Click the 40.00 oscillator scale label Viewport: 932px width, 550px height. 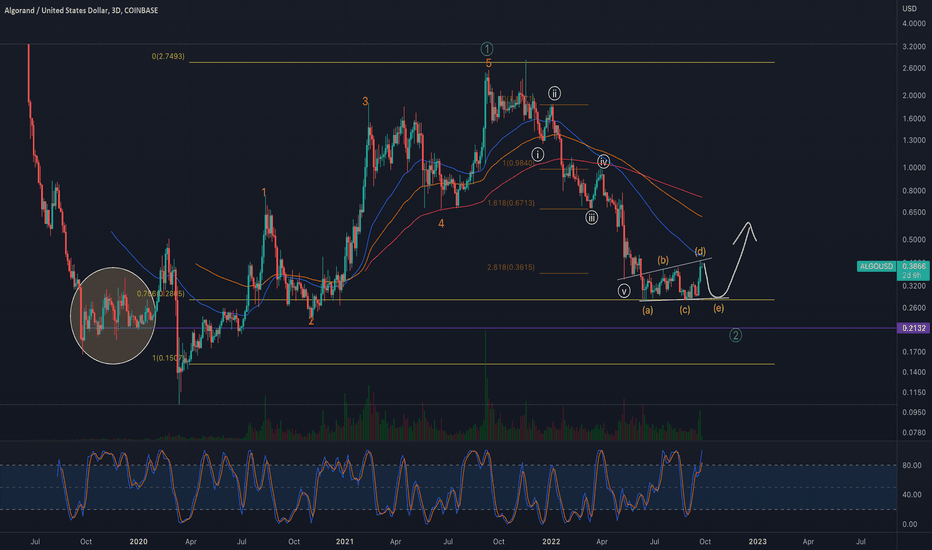(912, 495)
